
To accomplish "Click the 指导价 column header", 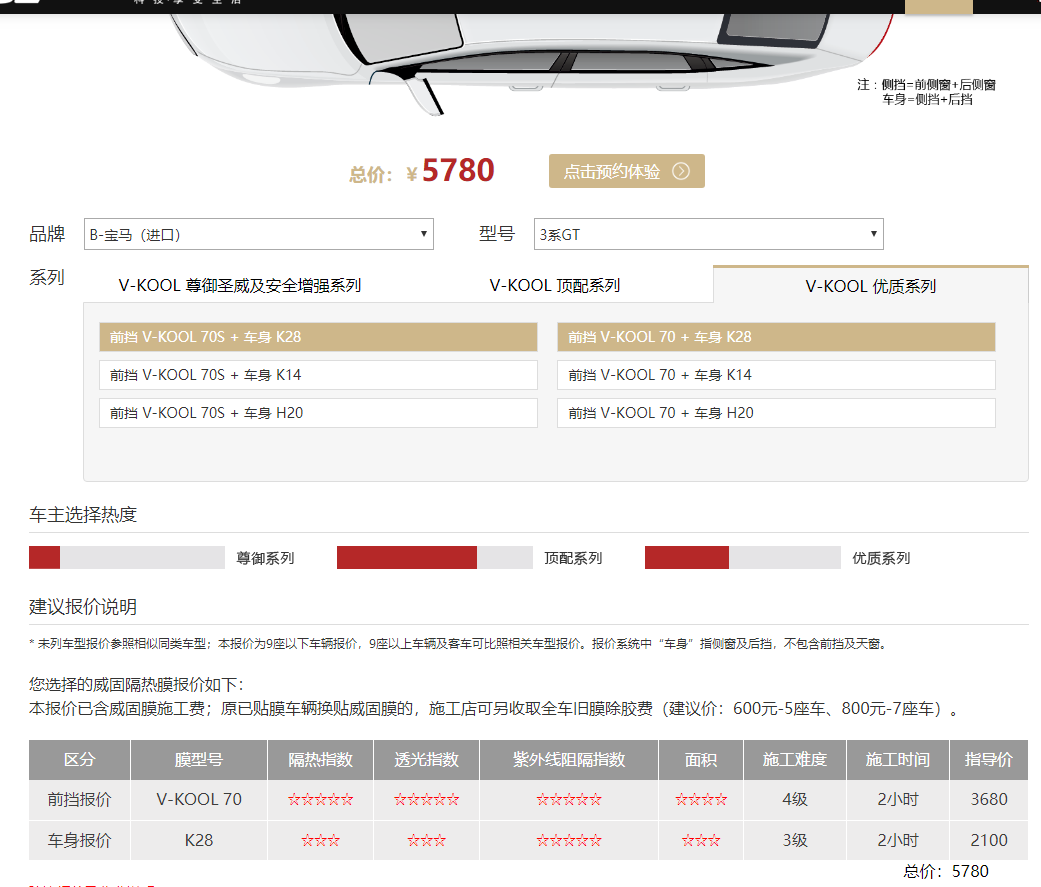I will 989,760.
